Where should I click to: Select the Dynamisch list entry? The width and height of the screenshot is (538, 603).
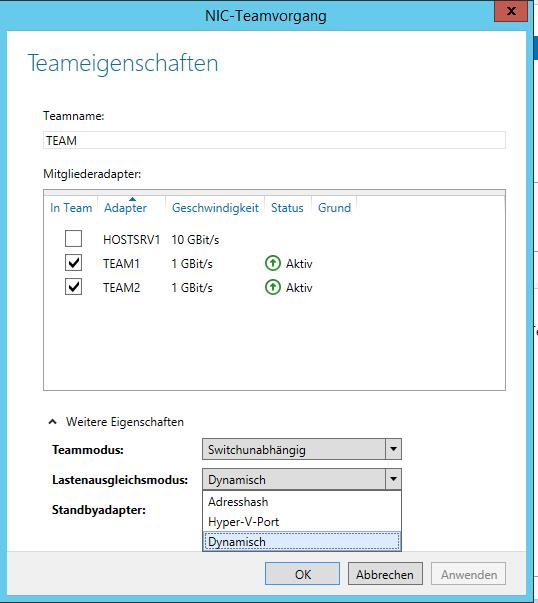coord(302,542)
